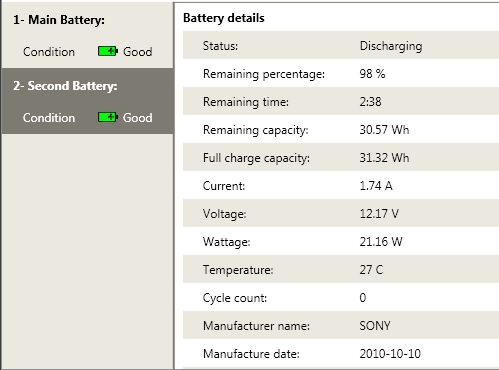The image size is (499, 370).
Task: Select the Cycle count value 0
Action: [x=363, y=298]
